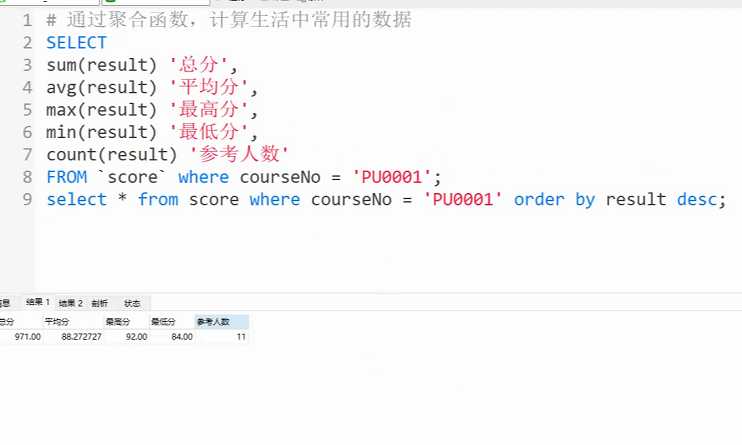Select the 参考人数 column header

click(x=221, y=322)
